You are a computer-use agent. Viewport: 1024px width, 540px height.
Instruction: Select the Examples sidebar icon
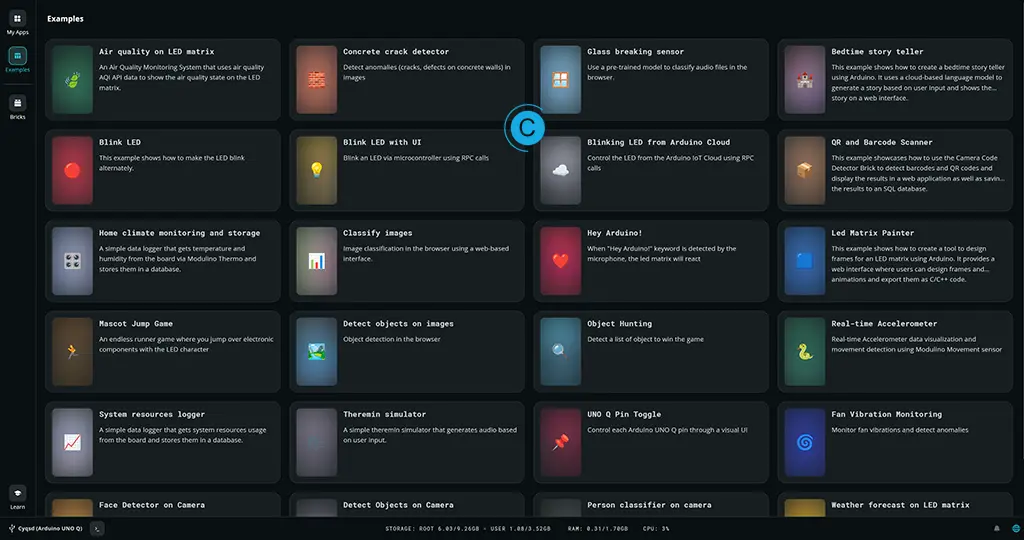click(x=17, y=58)
